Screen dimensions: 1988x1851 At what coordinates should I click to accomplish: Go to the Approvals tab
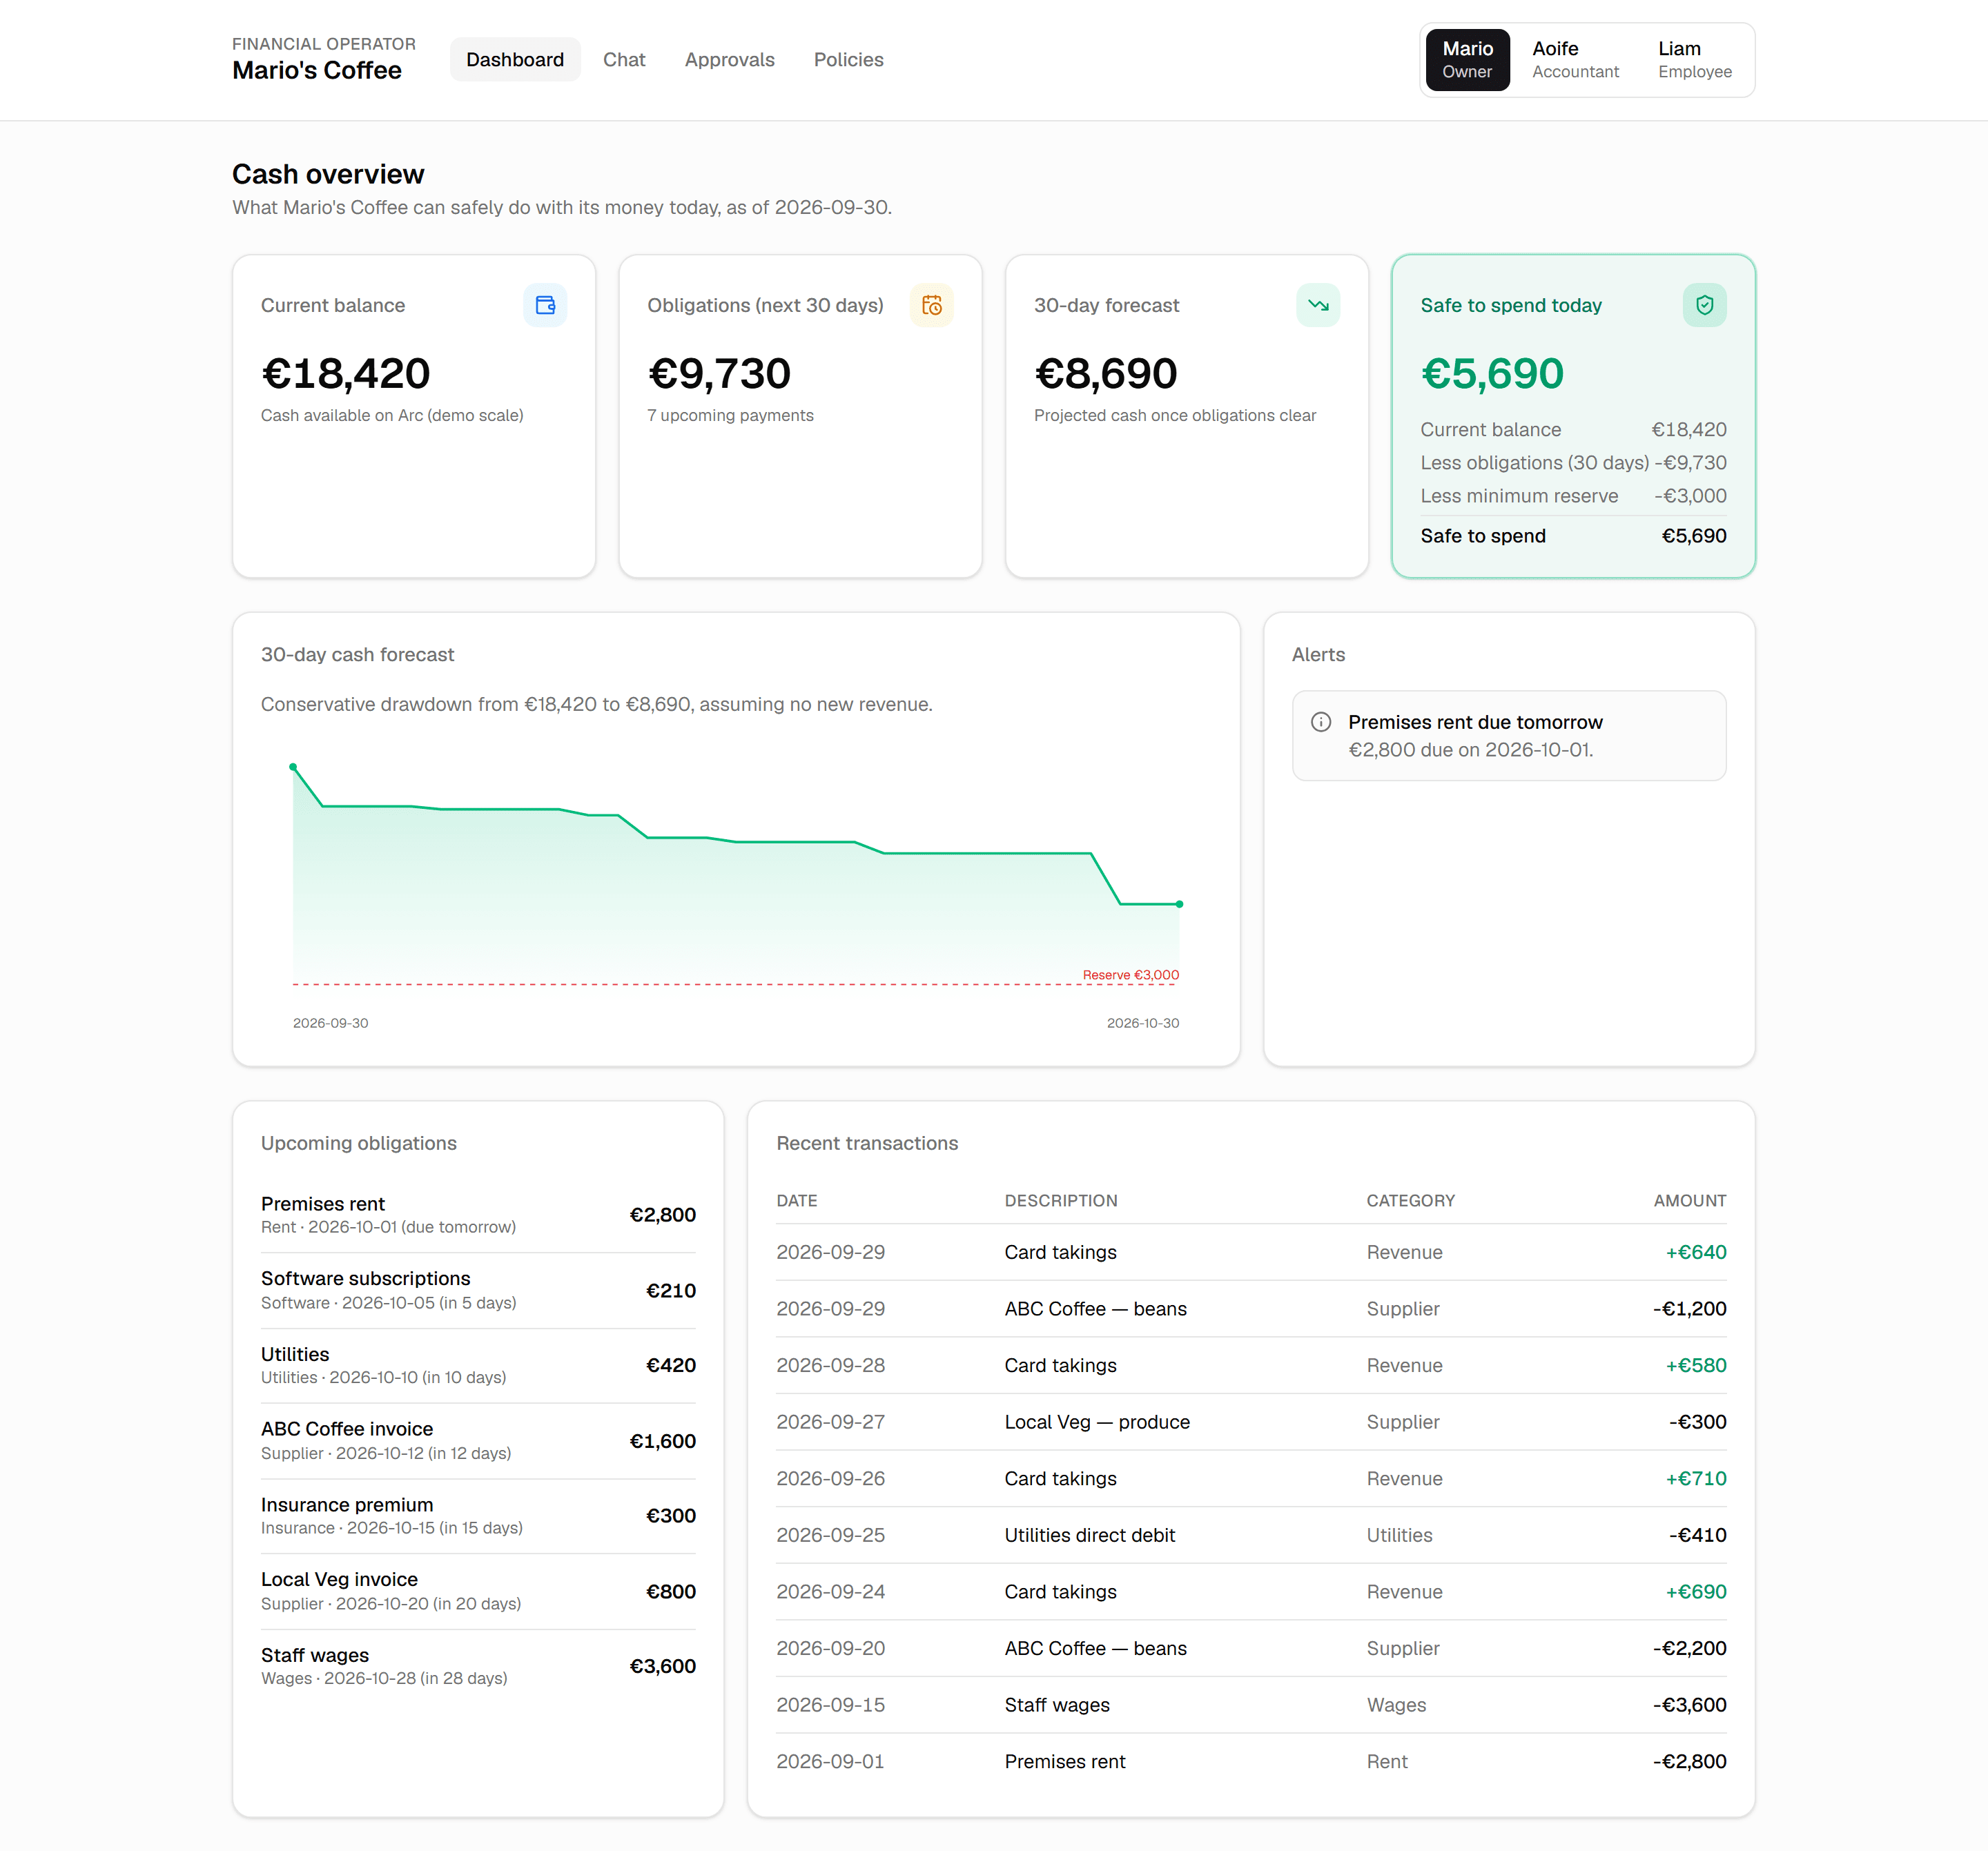(729, 60)
